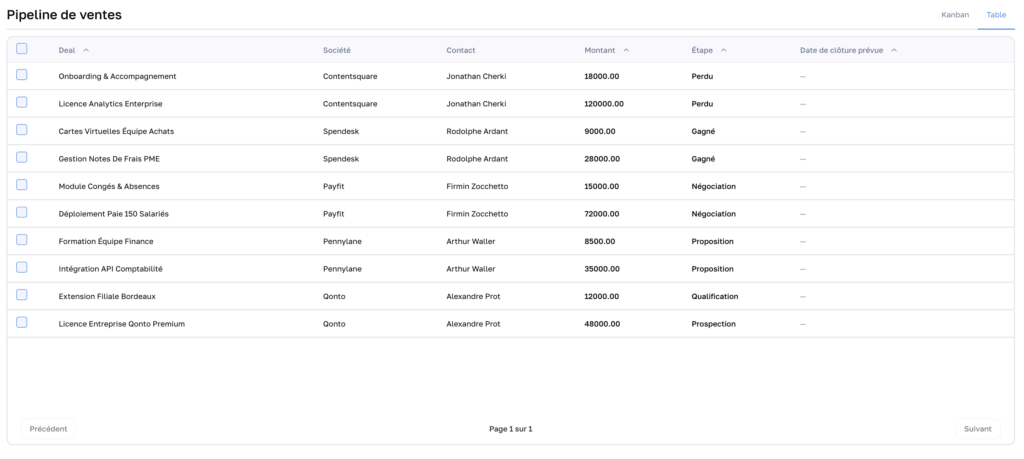Tick checkbox for Cartes Virtuelles Équipe Achats
This screenshot has width=1024, height=459.
22,130
